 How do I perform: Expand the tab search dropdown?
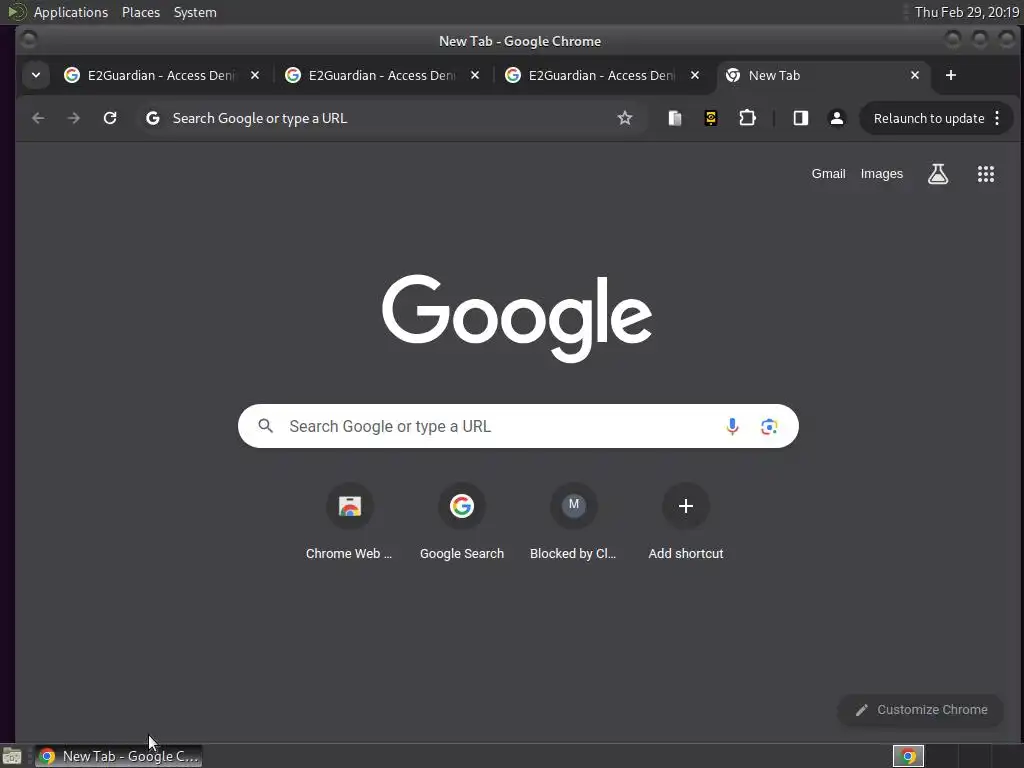coord(36,75)
